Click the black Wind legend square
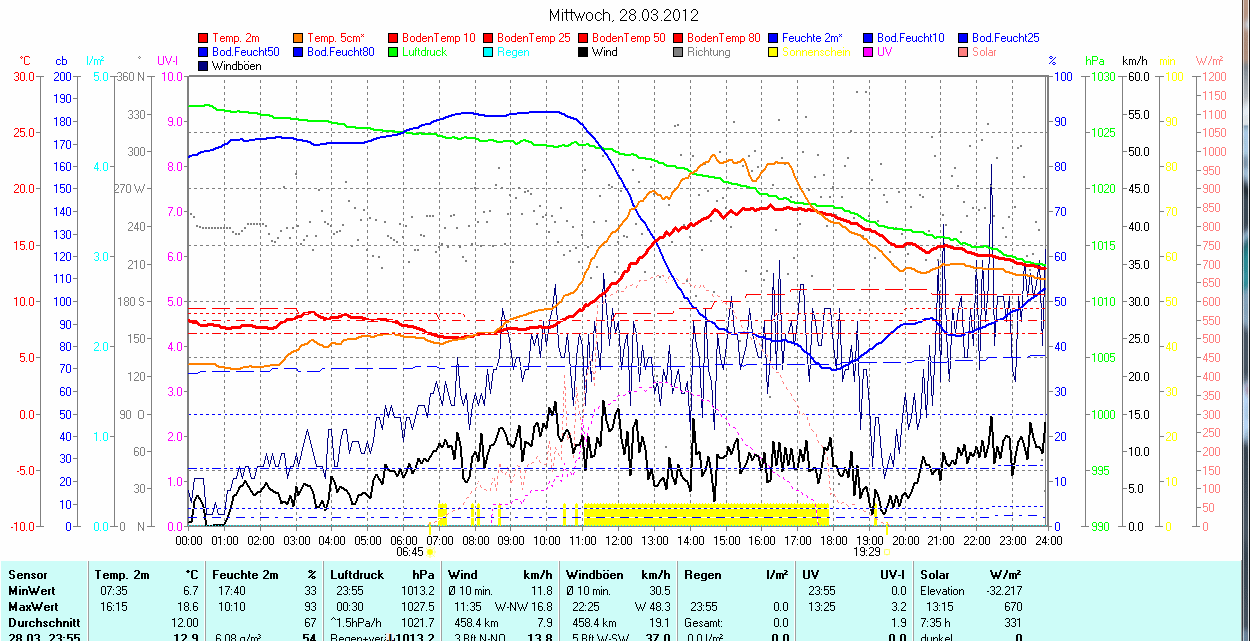 [x=584, y=52]
